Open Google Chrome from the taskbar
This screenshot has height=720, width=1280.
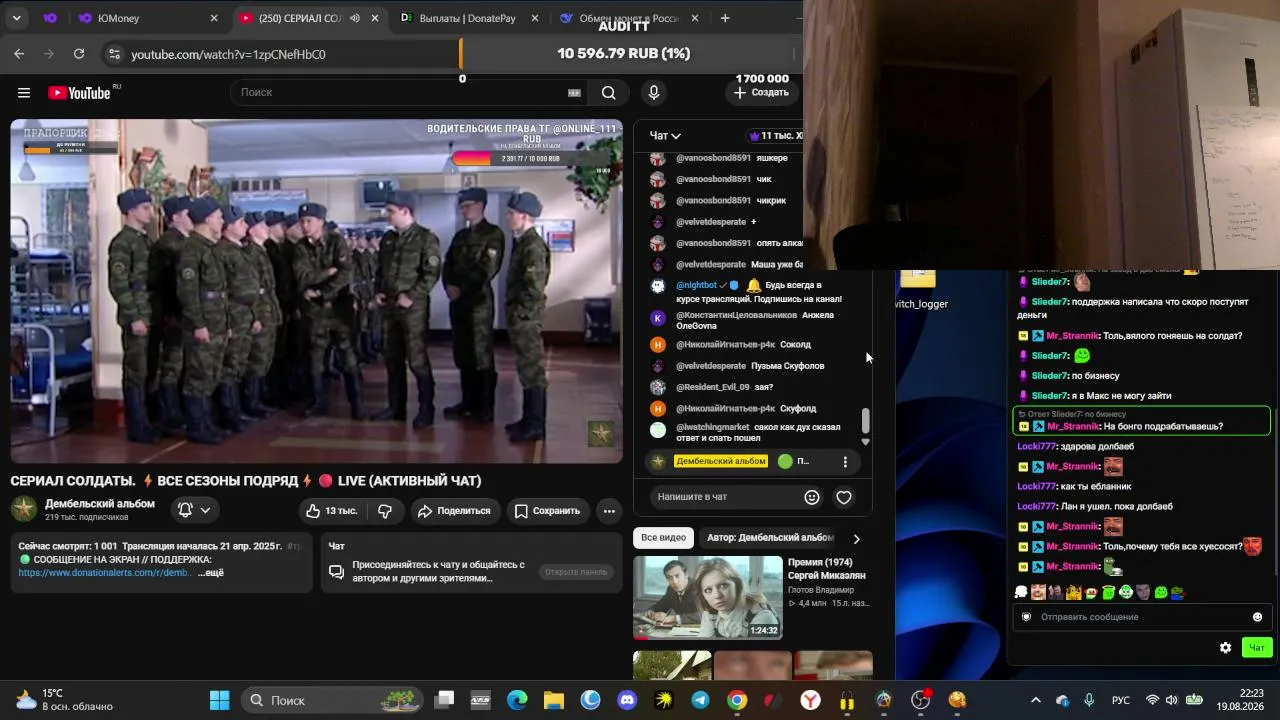[x=737, y=700]
